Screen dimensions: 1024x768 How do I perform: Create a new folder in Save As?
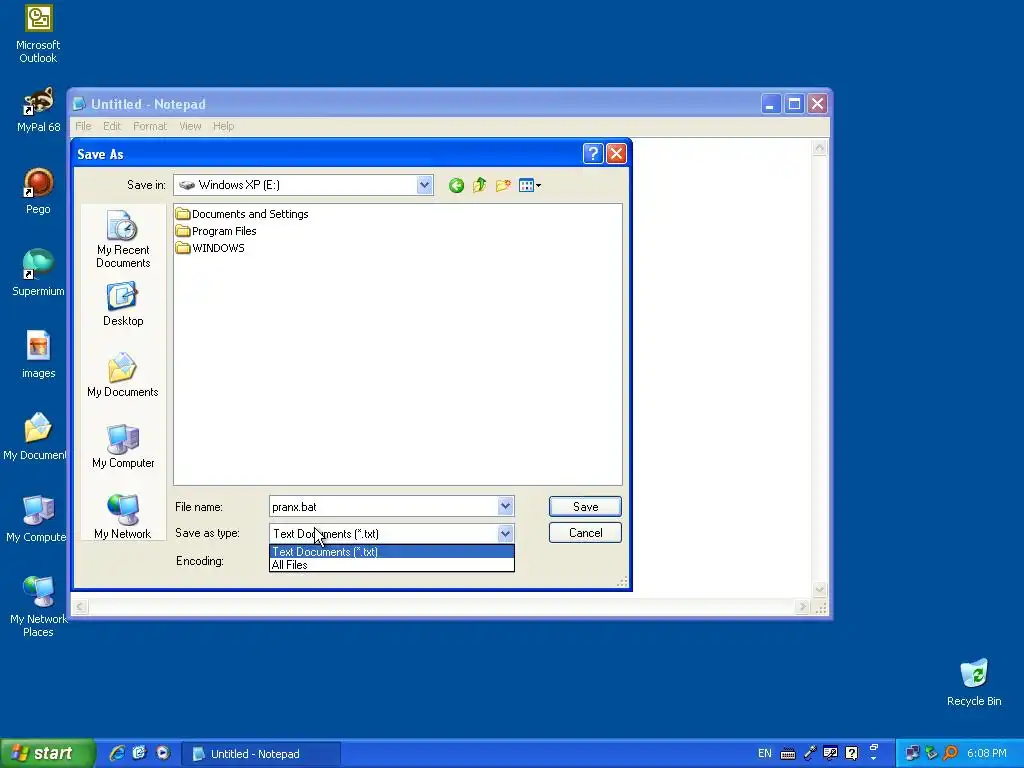coord(503,185)
